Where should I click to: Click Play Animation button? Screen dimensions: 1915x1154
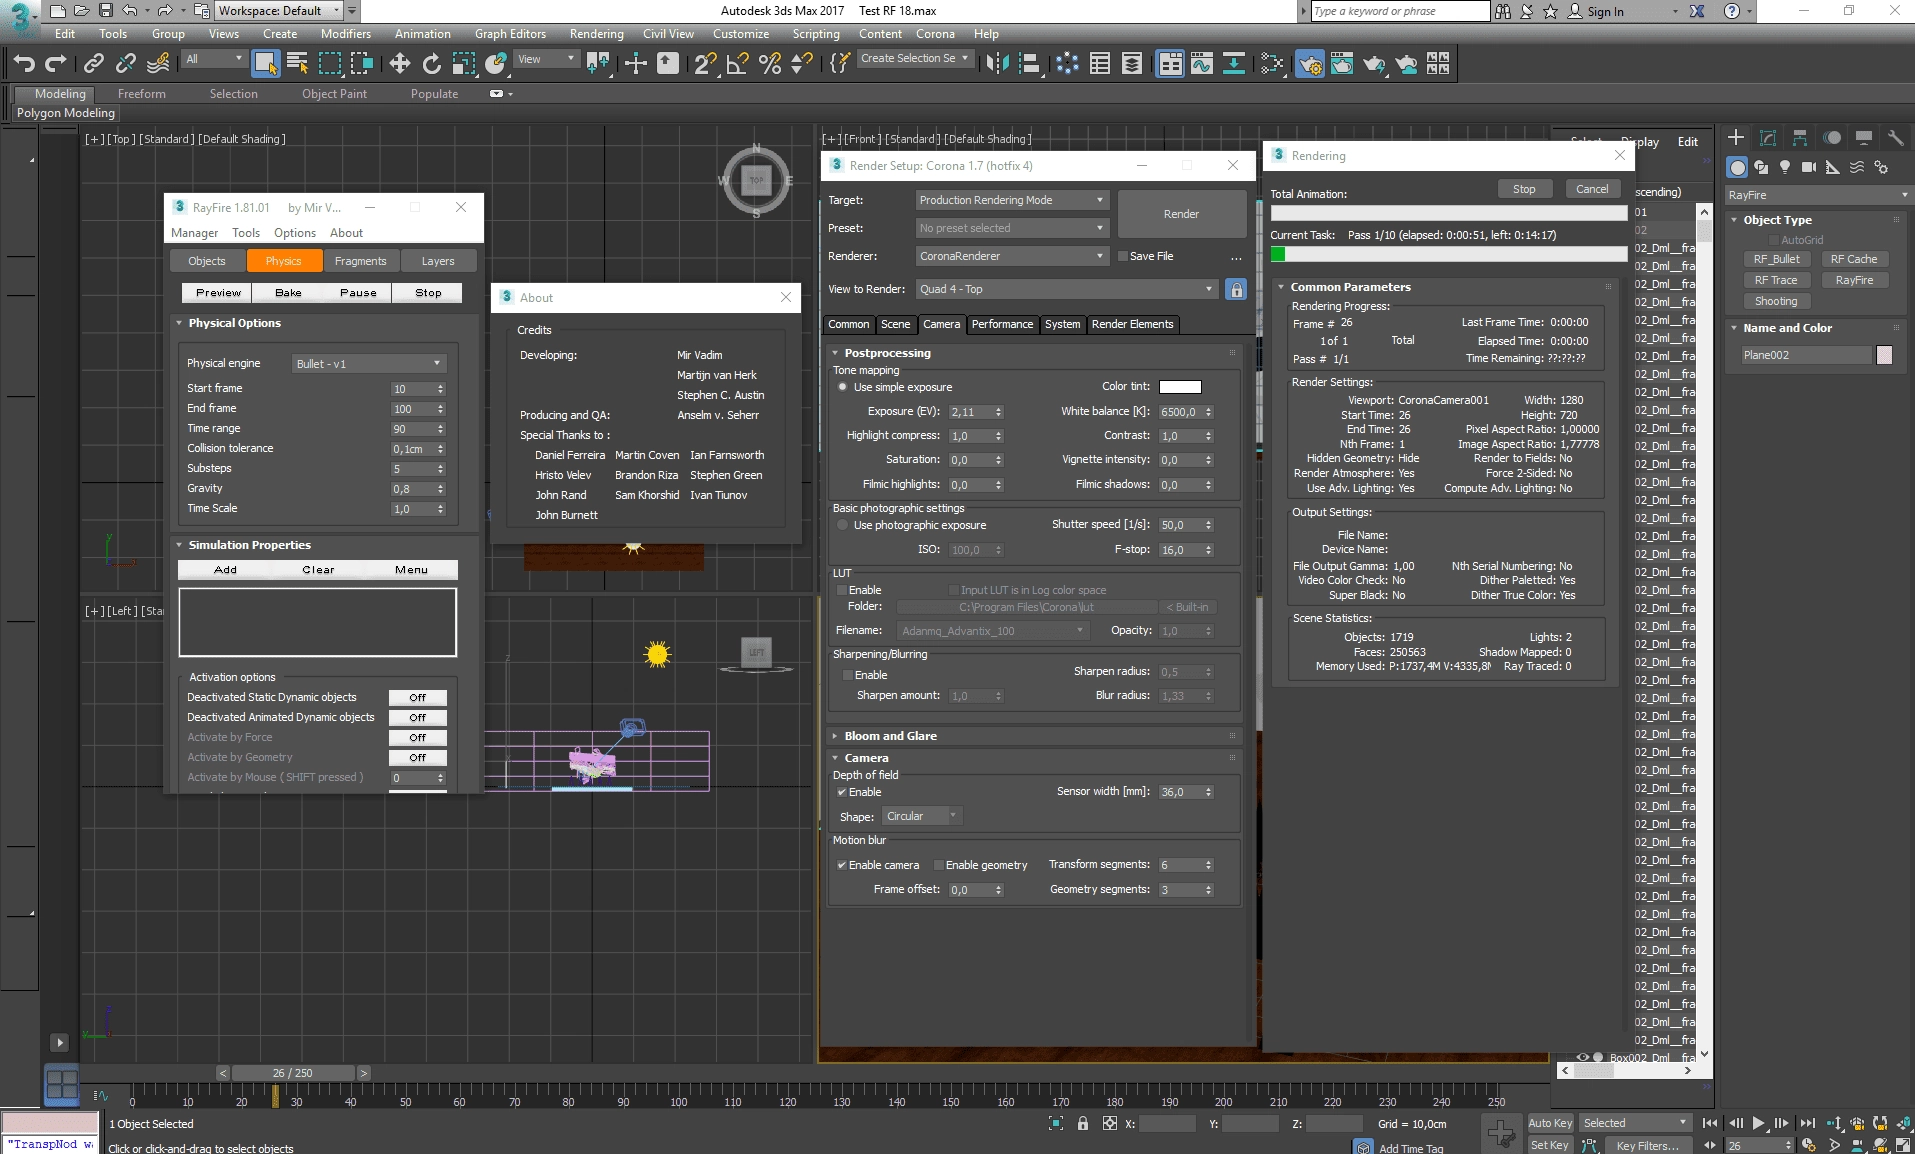1759,1123
